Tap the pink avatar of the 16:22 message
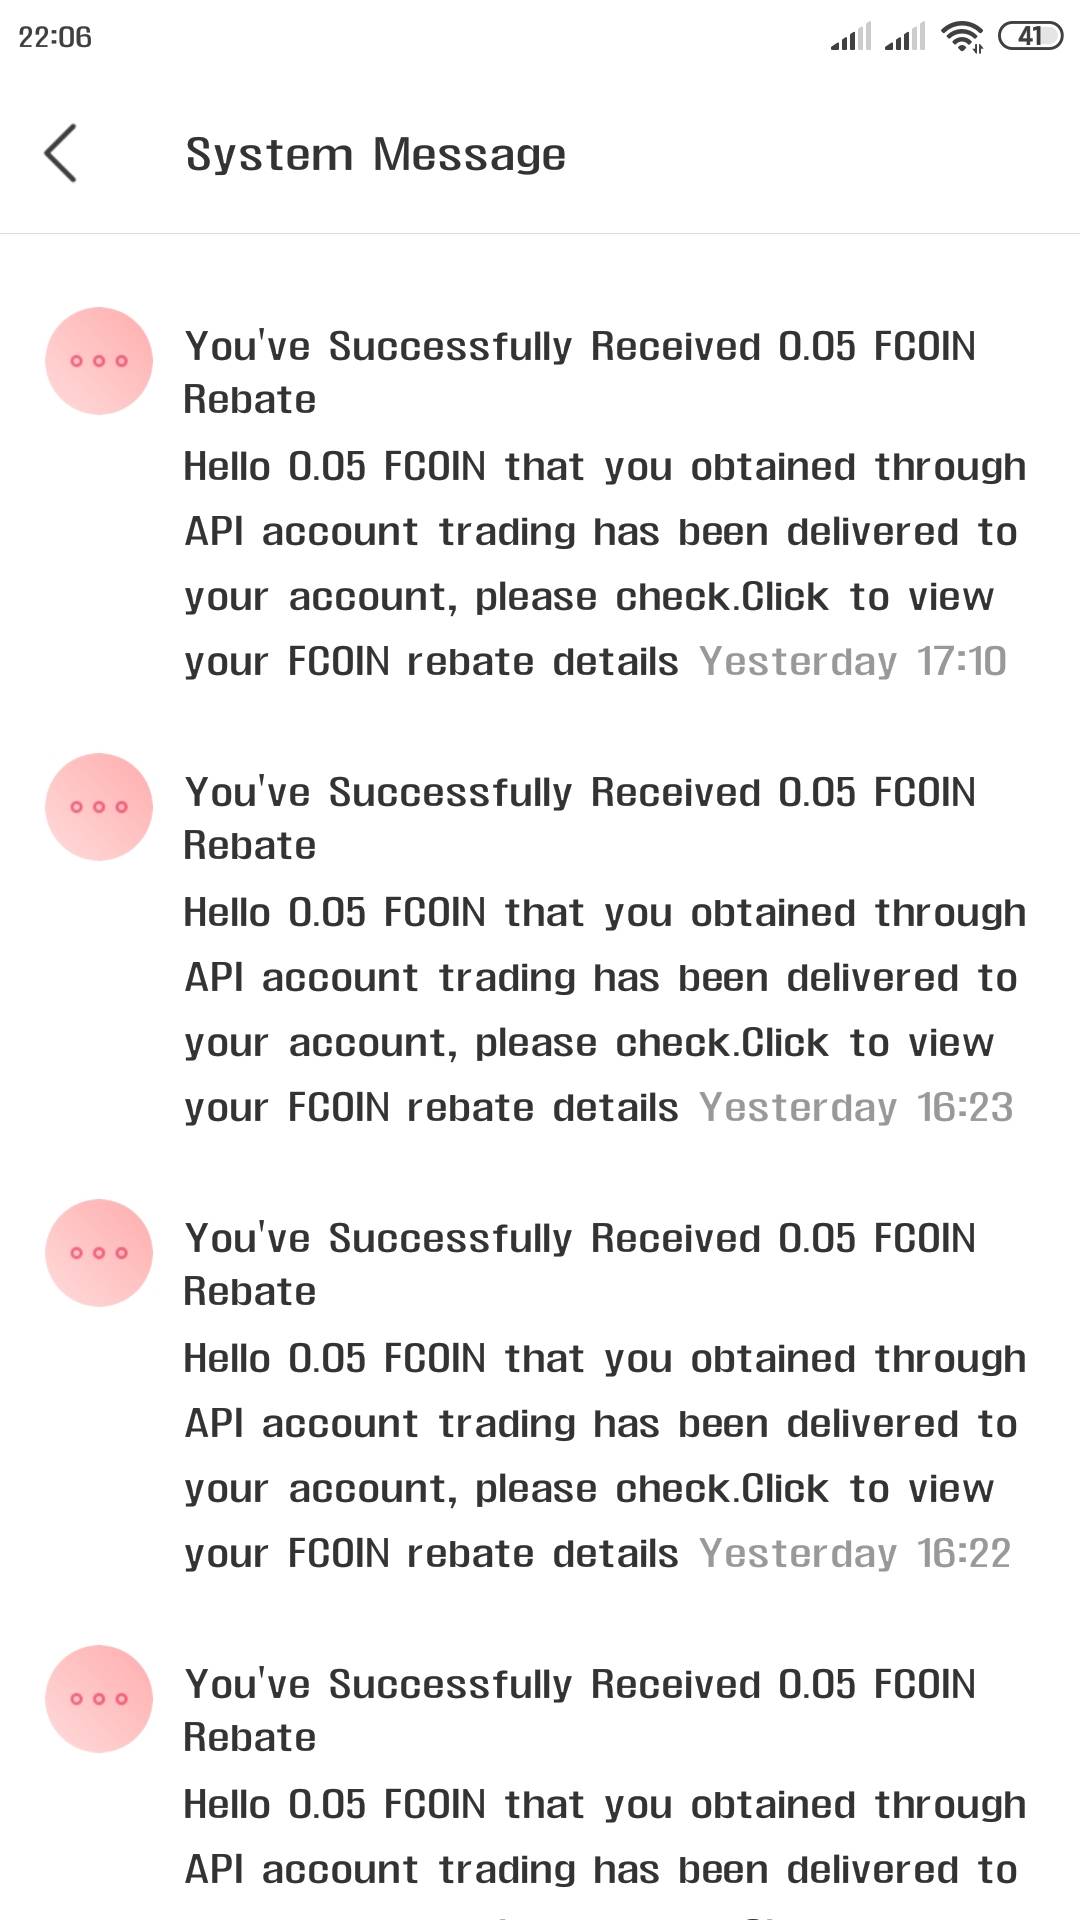Viewport: 1080px width, 1920px height. (x=99, y=1253)
